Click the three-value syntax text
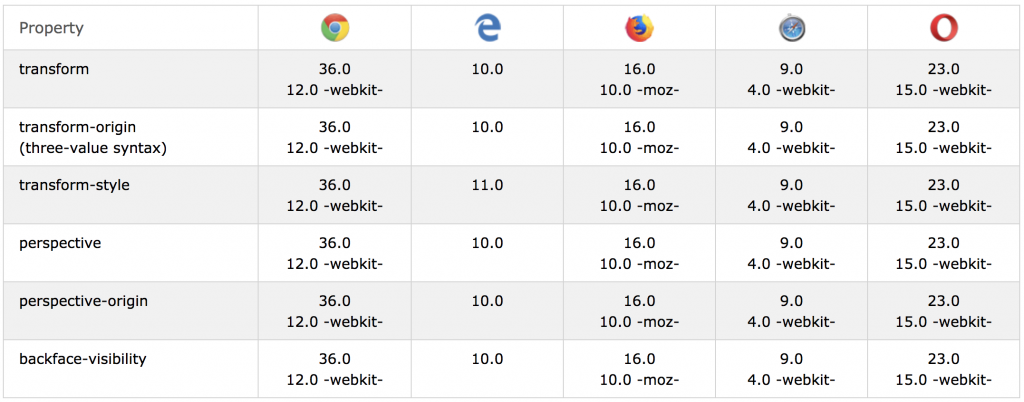This screenshot has height=402, width=1024. (93, 149)
